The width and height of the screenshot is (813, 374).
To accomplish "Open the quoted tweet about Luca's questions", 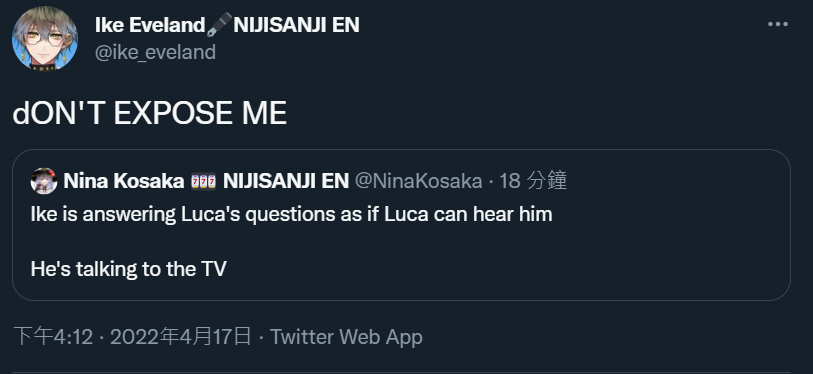I will pos(401,225).
